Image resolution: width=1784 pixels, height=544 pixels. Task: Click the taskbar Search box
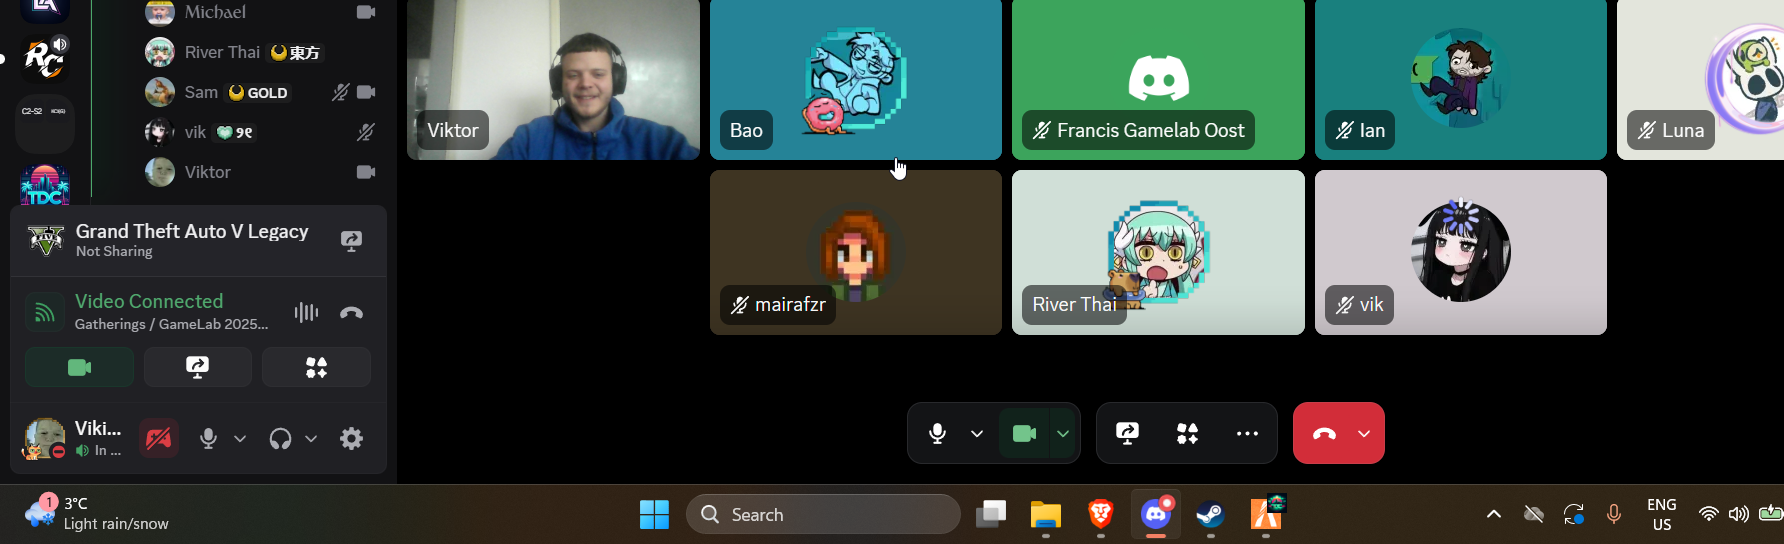coord(823,514)
